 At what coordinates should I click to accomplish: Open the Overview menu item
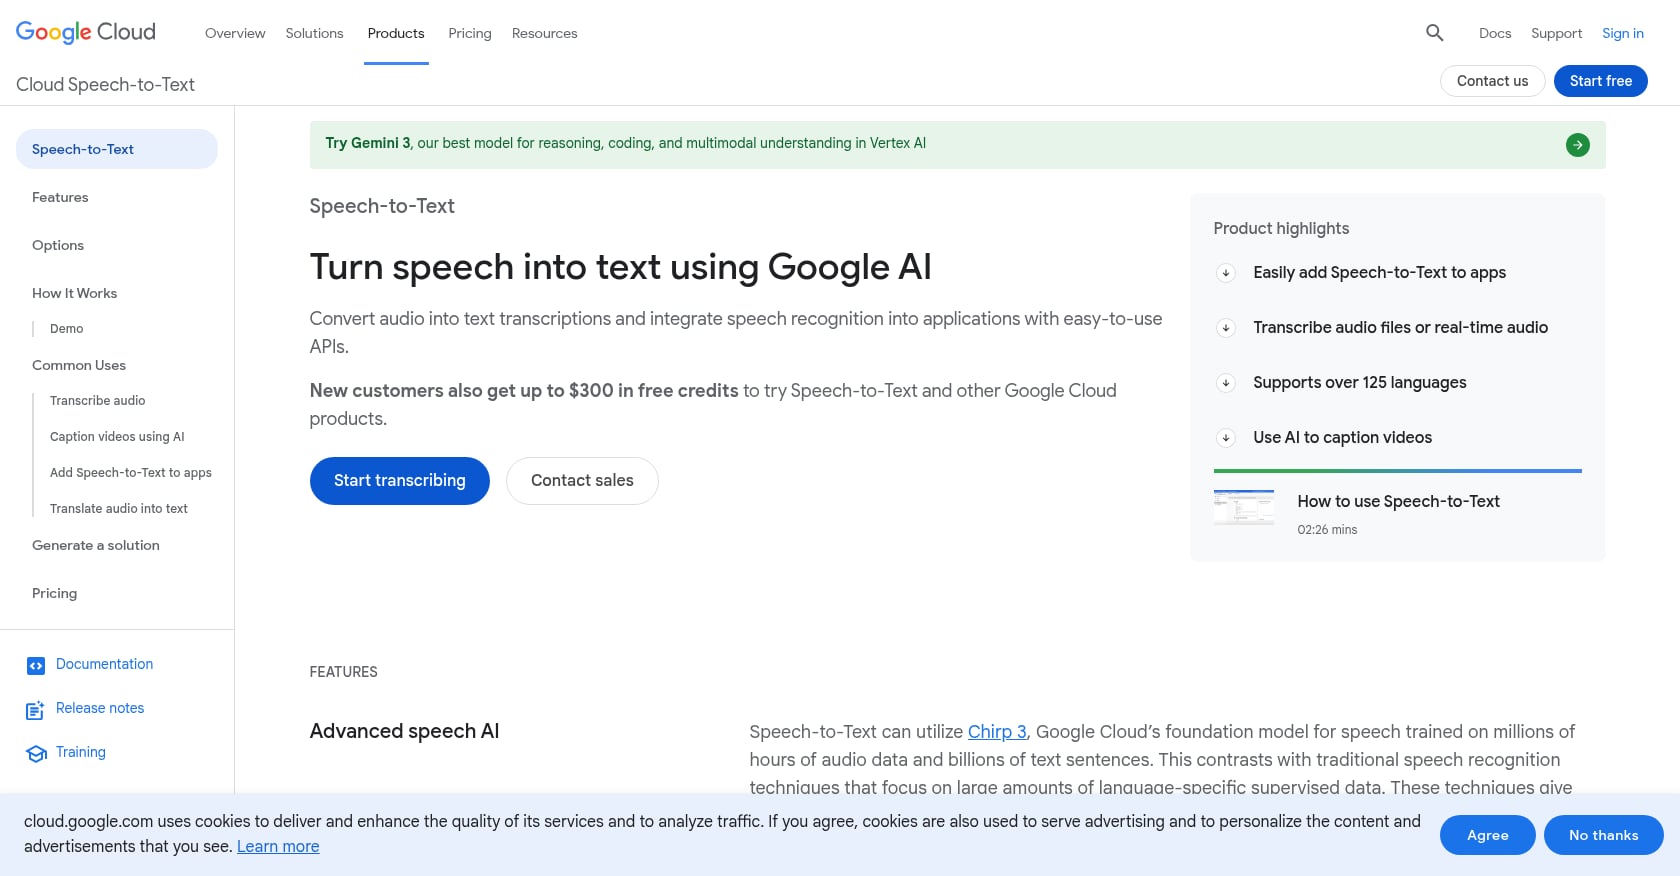pyautogui.click(x=235, y=33)
